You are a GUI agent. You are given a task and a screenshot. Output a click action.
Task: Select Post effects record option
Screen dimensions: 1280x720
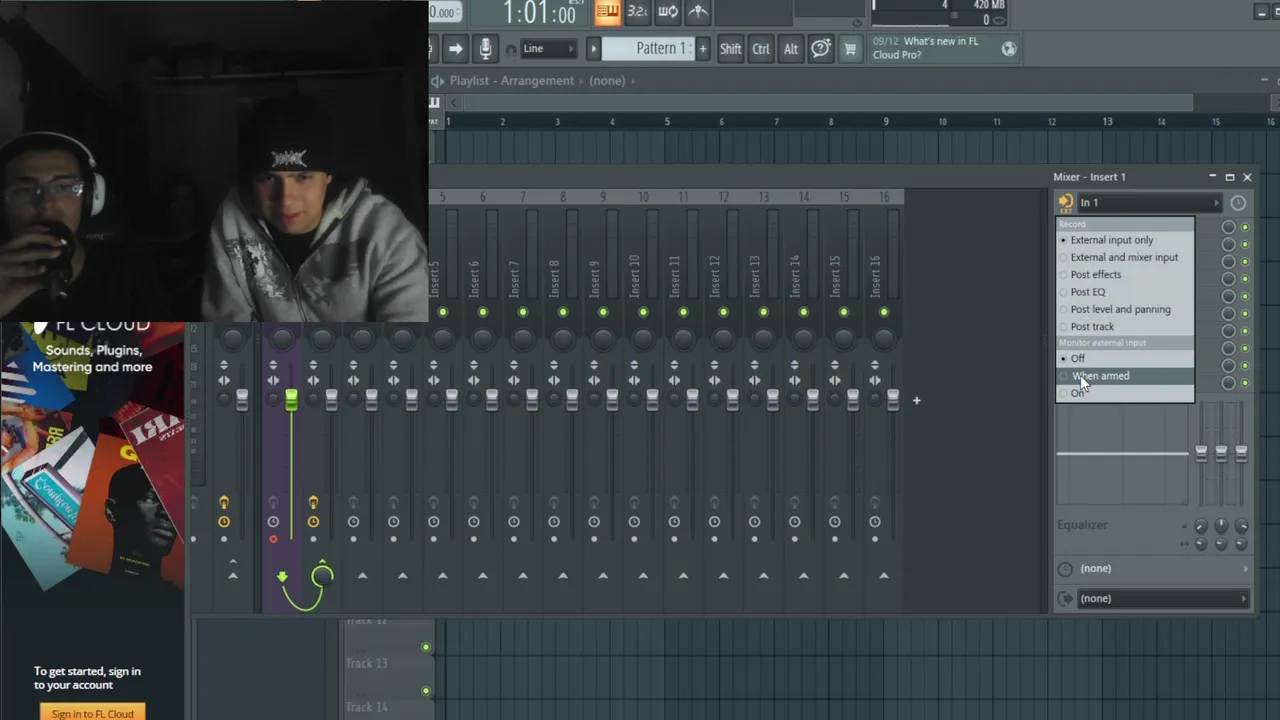pyautogui.click(x=1124, y=275)
